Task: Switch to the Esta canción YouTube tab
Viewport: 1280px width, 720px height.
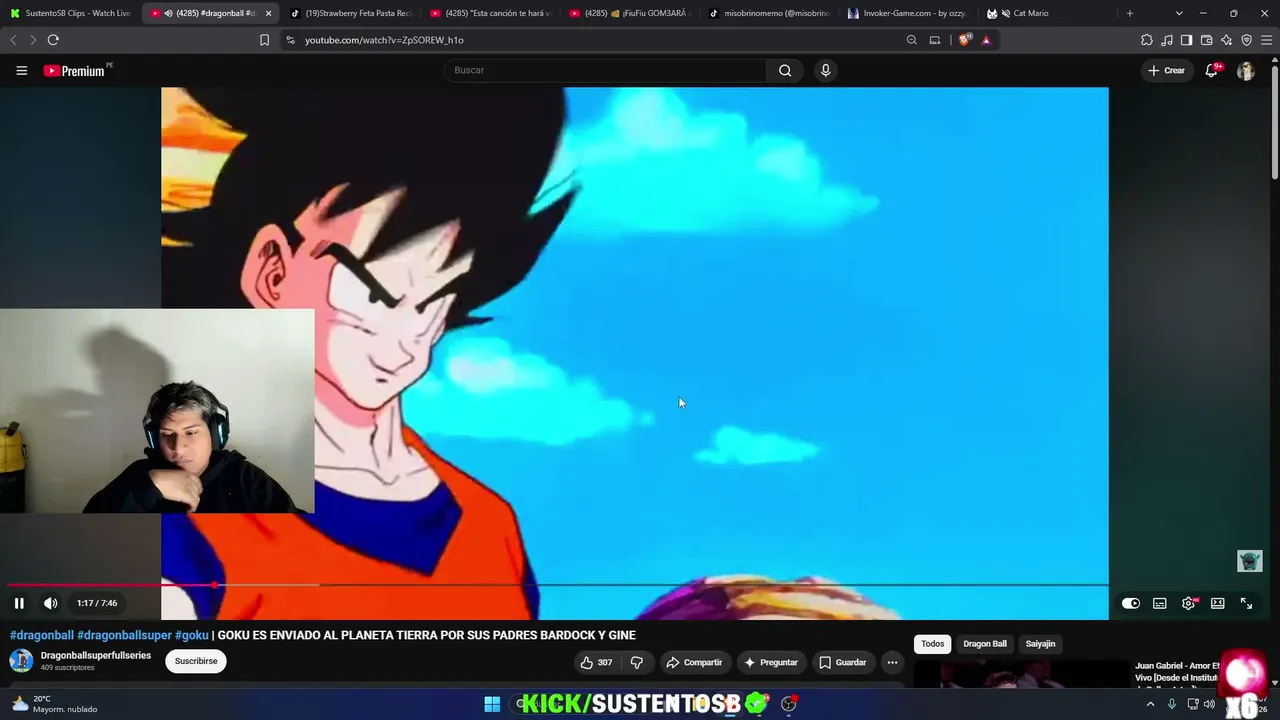Action: (490, 13)
